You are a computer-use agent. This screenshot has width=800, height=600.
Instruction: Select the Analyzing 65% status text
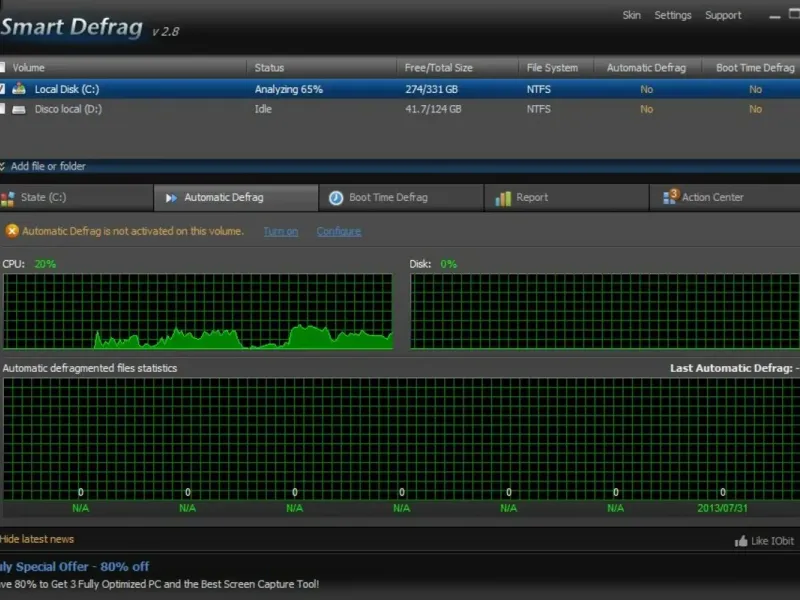[289, 89]
